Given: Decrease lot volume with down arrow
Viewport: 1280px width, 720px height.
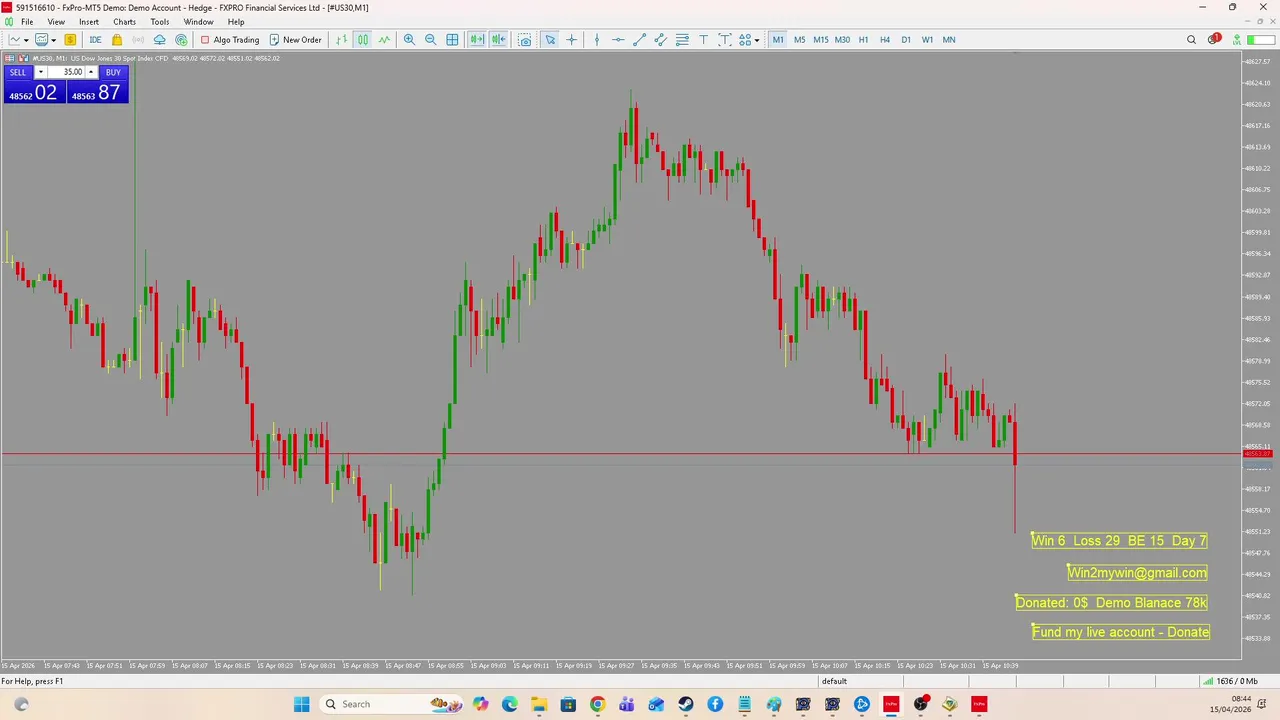Looking at the screenshot, I should point(40,72).
